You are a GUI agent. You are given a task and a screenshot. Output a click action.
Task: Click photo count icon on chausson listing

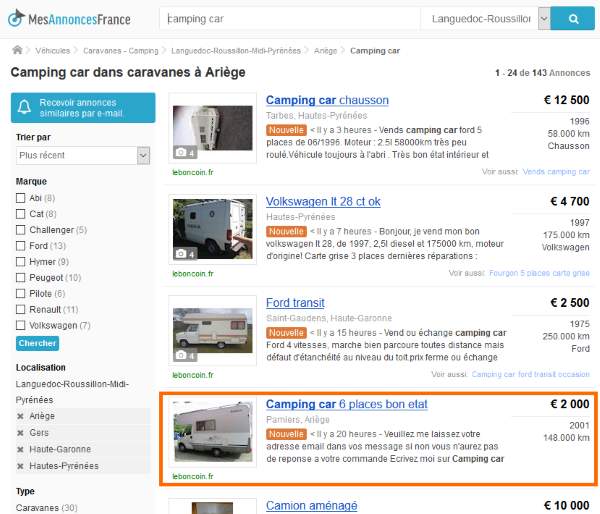click(185, 153)
